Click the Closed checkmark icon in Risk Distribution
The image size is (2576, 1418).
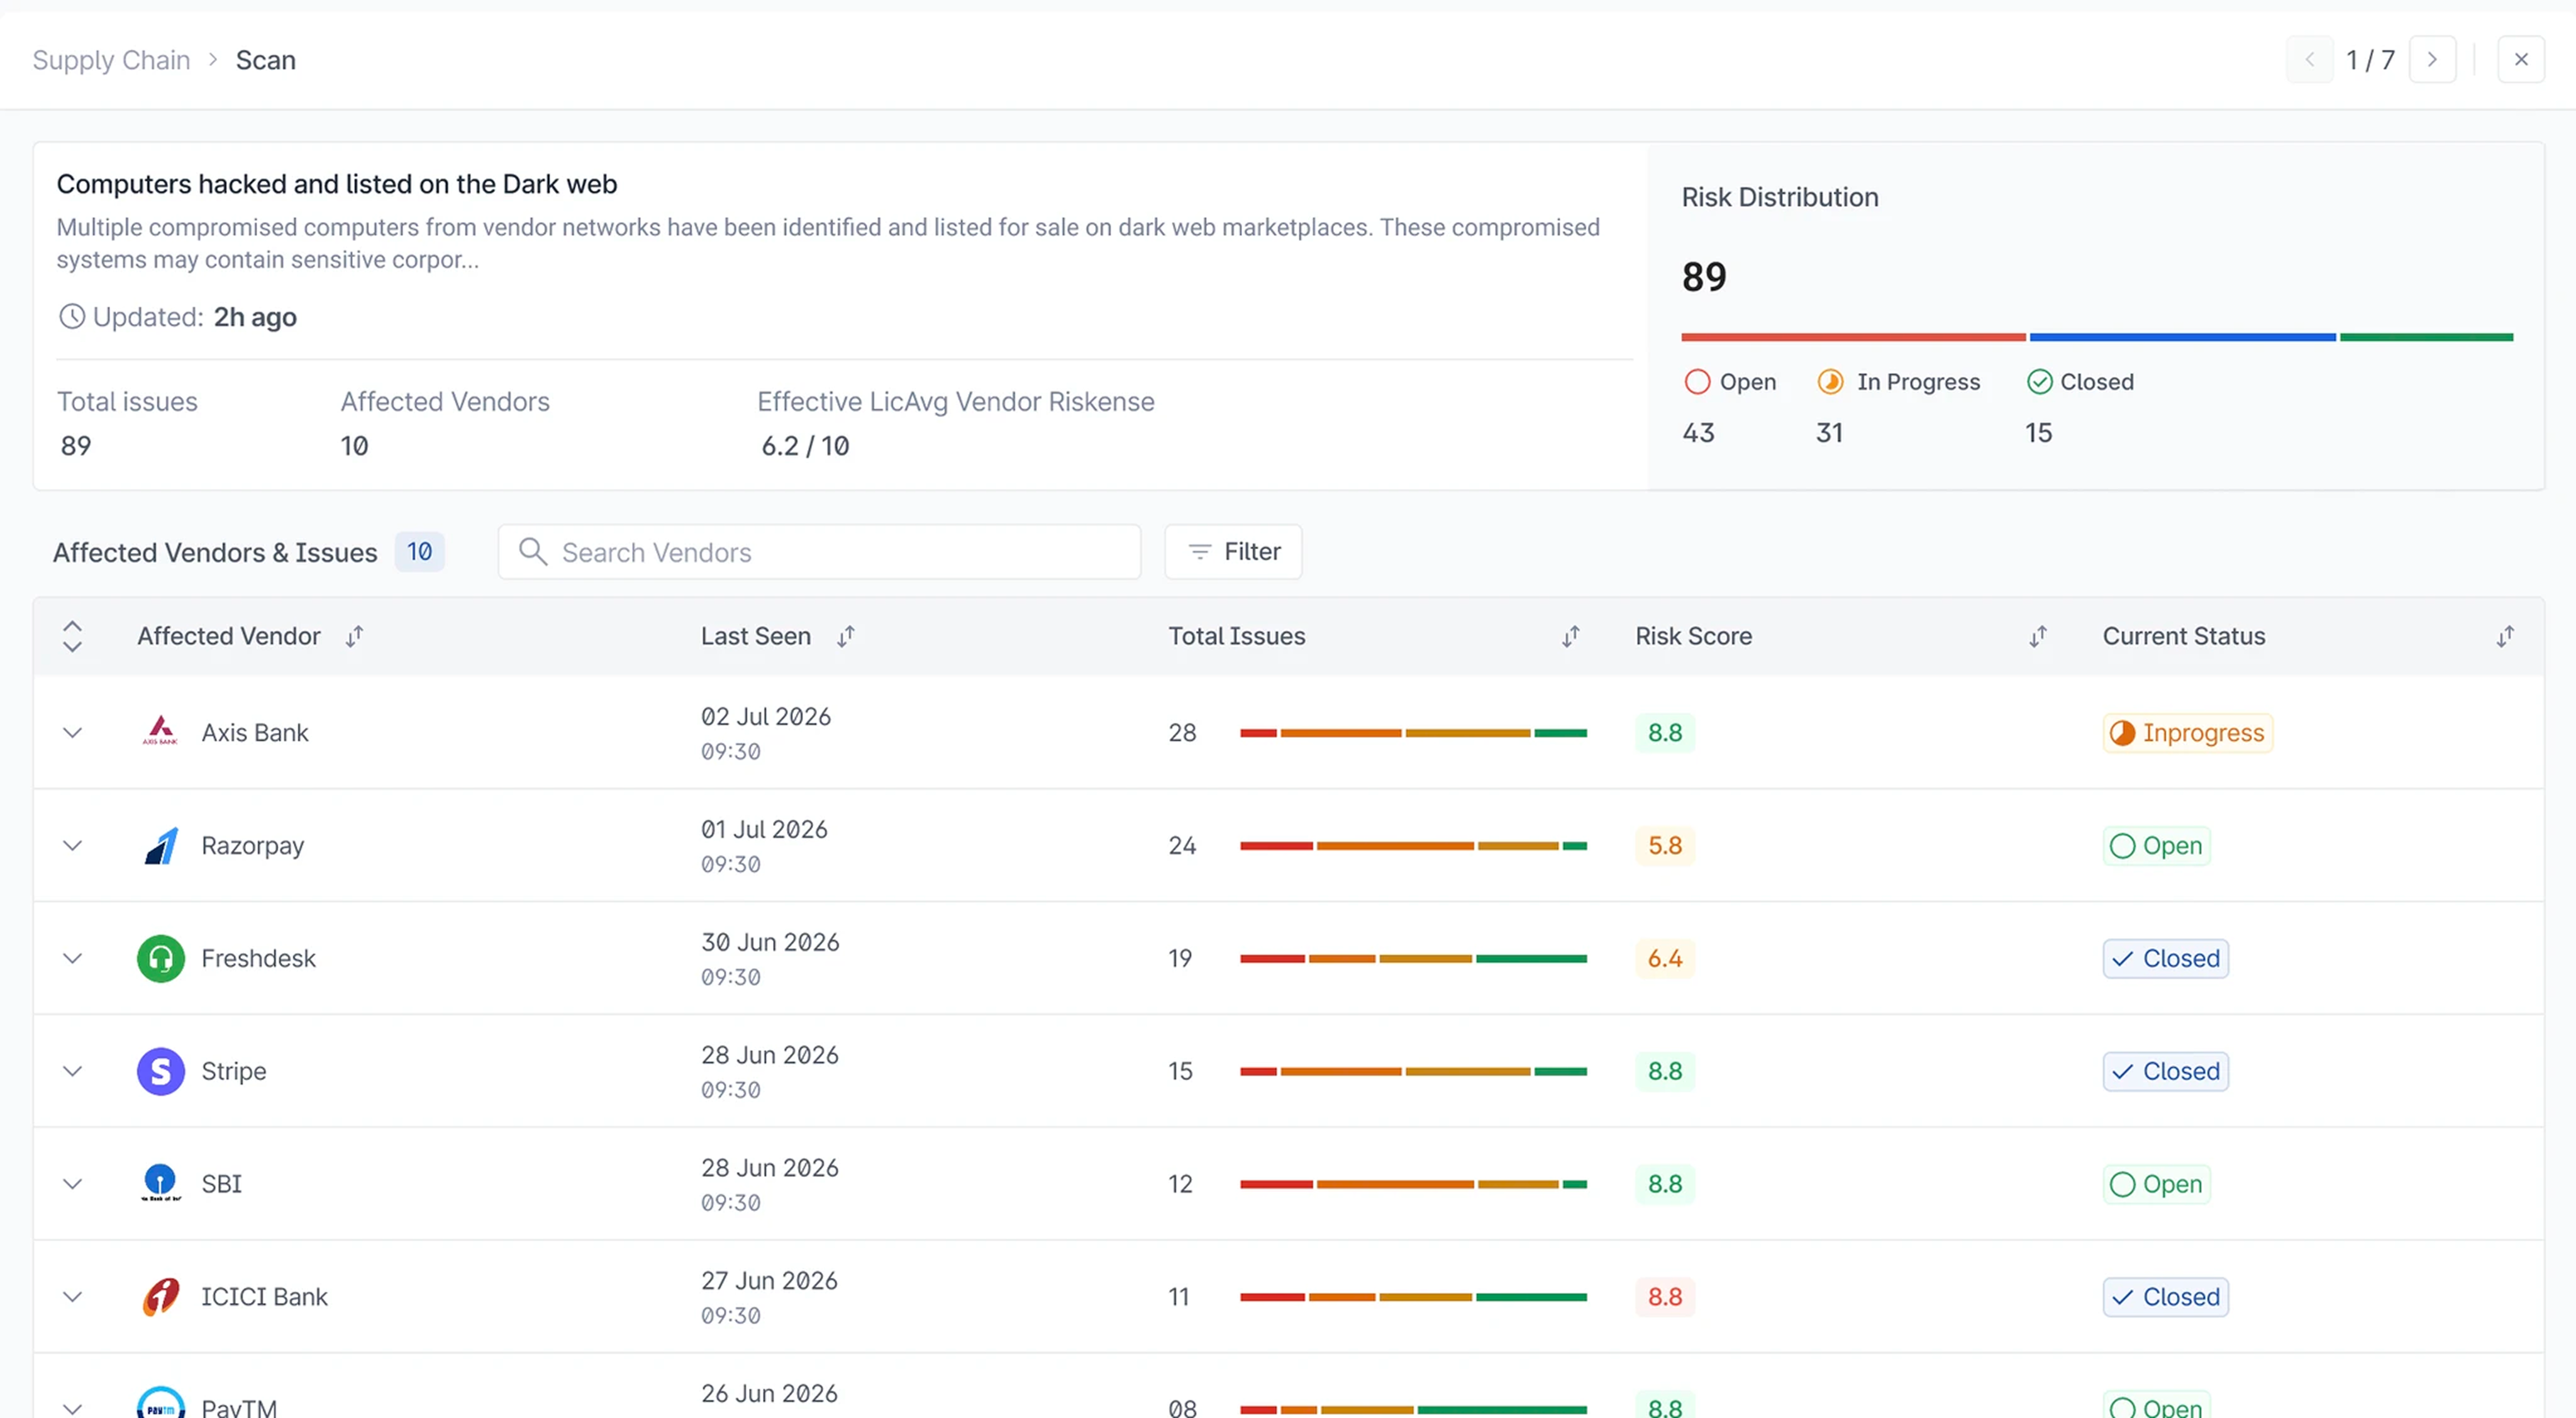coord(2040,382)
